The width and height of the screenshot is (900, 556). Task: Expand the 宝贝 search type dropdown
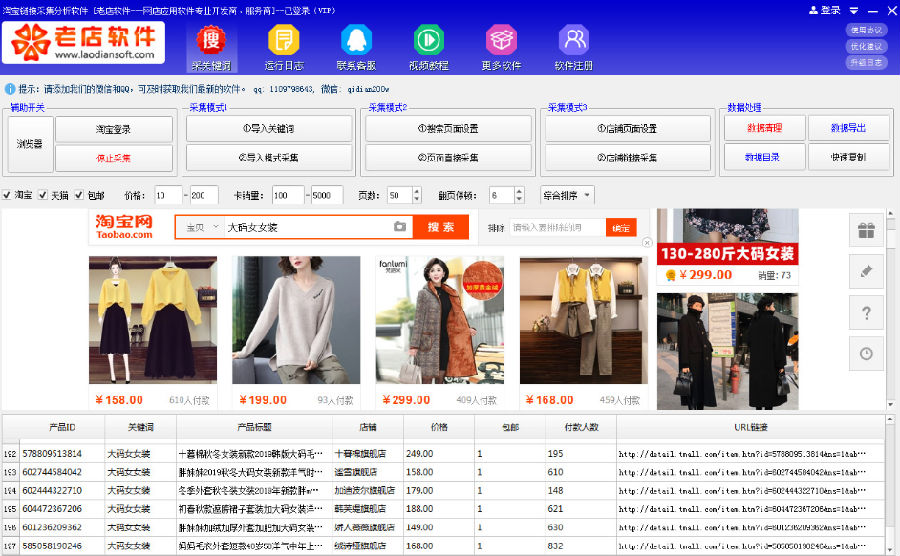click(202, 227)
